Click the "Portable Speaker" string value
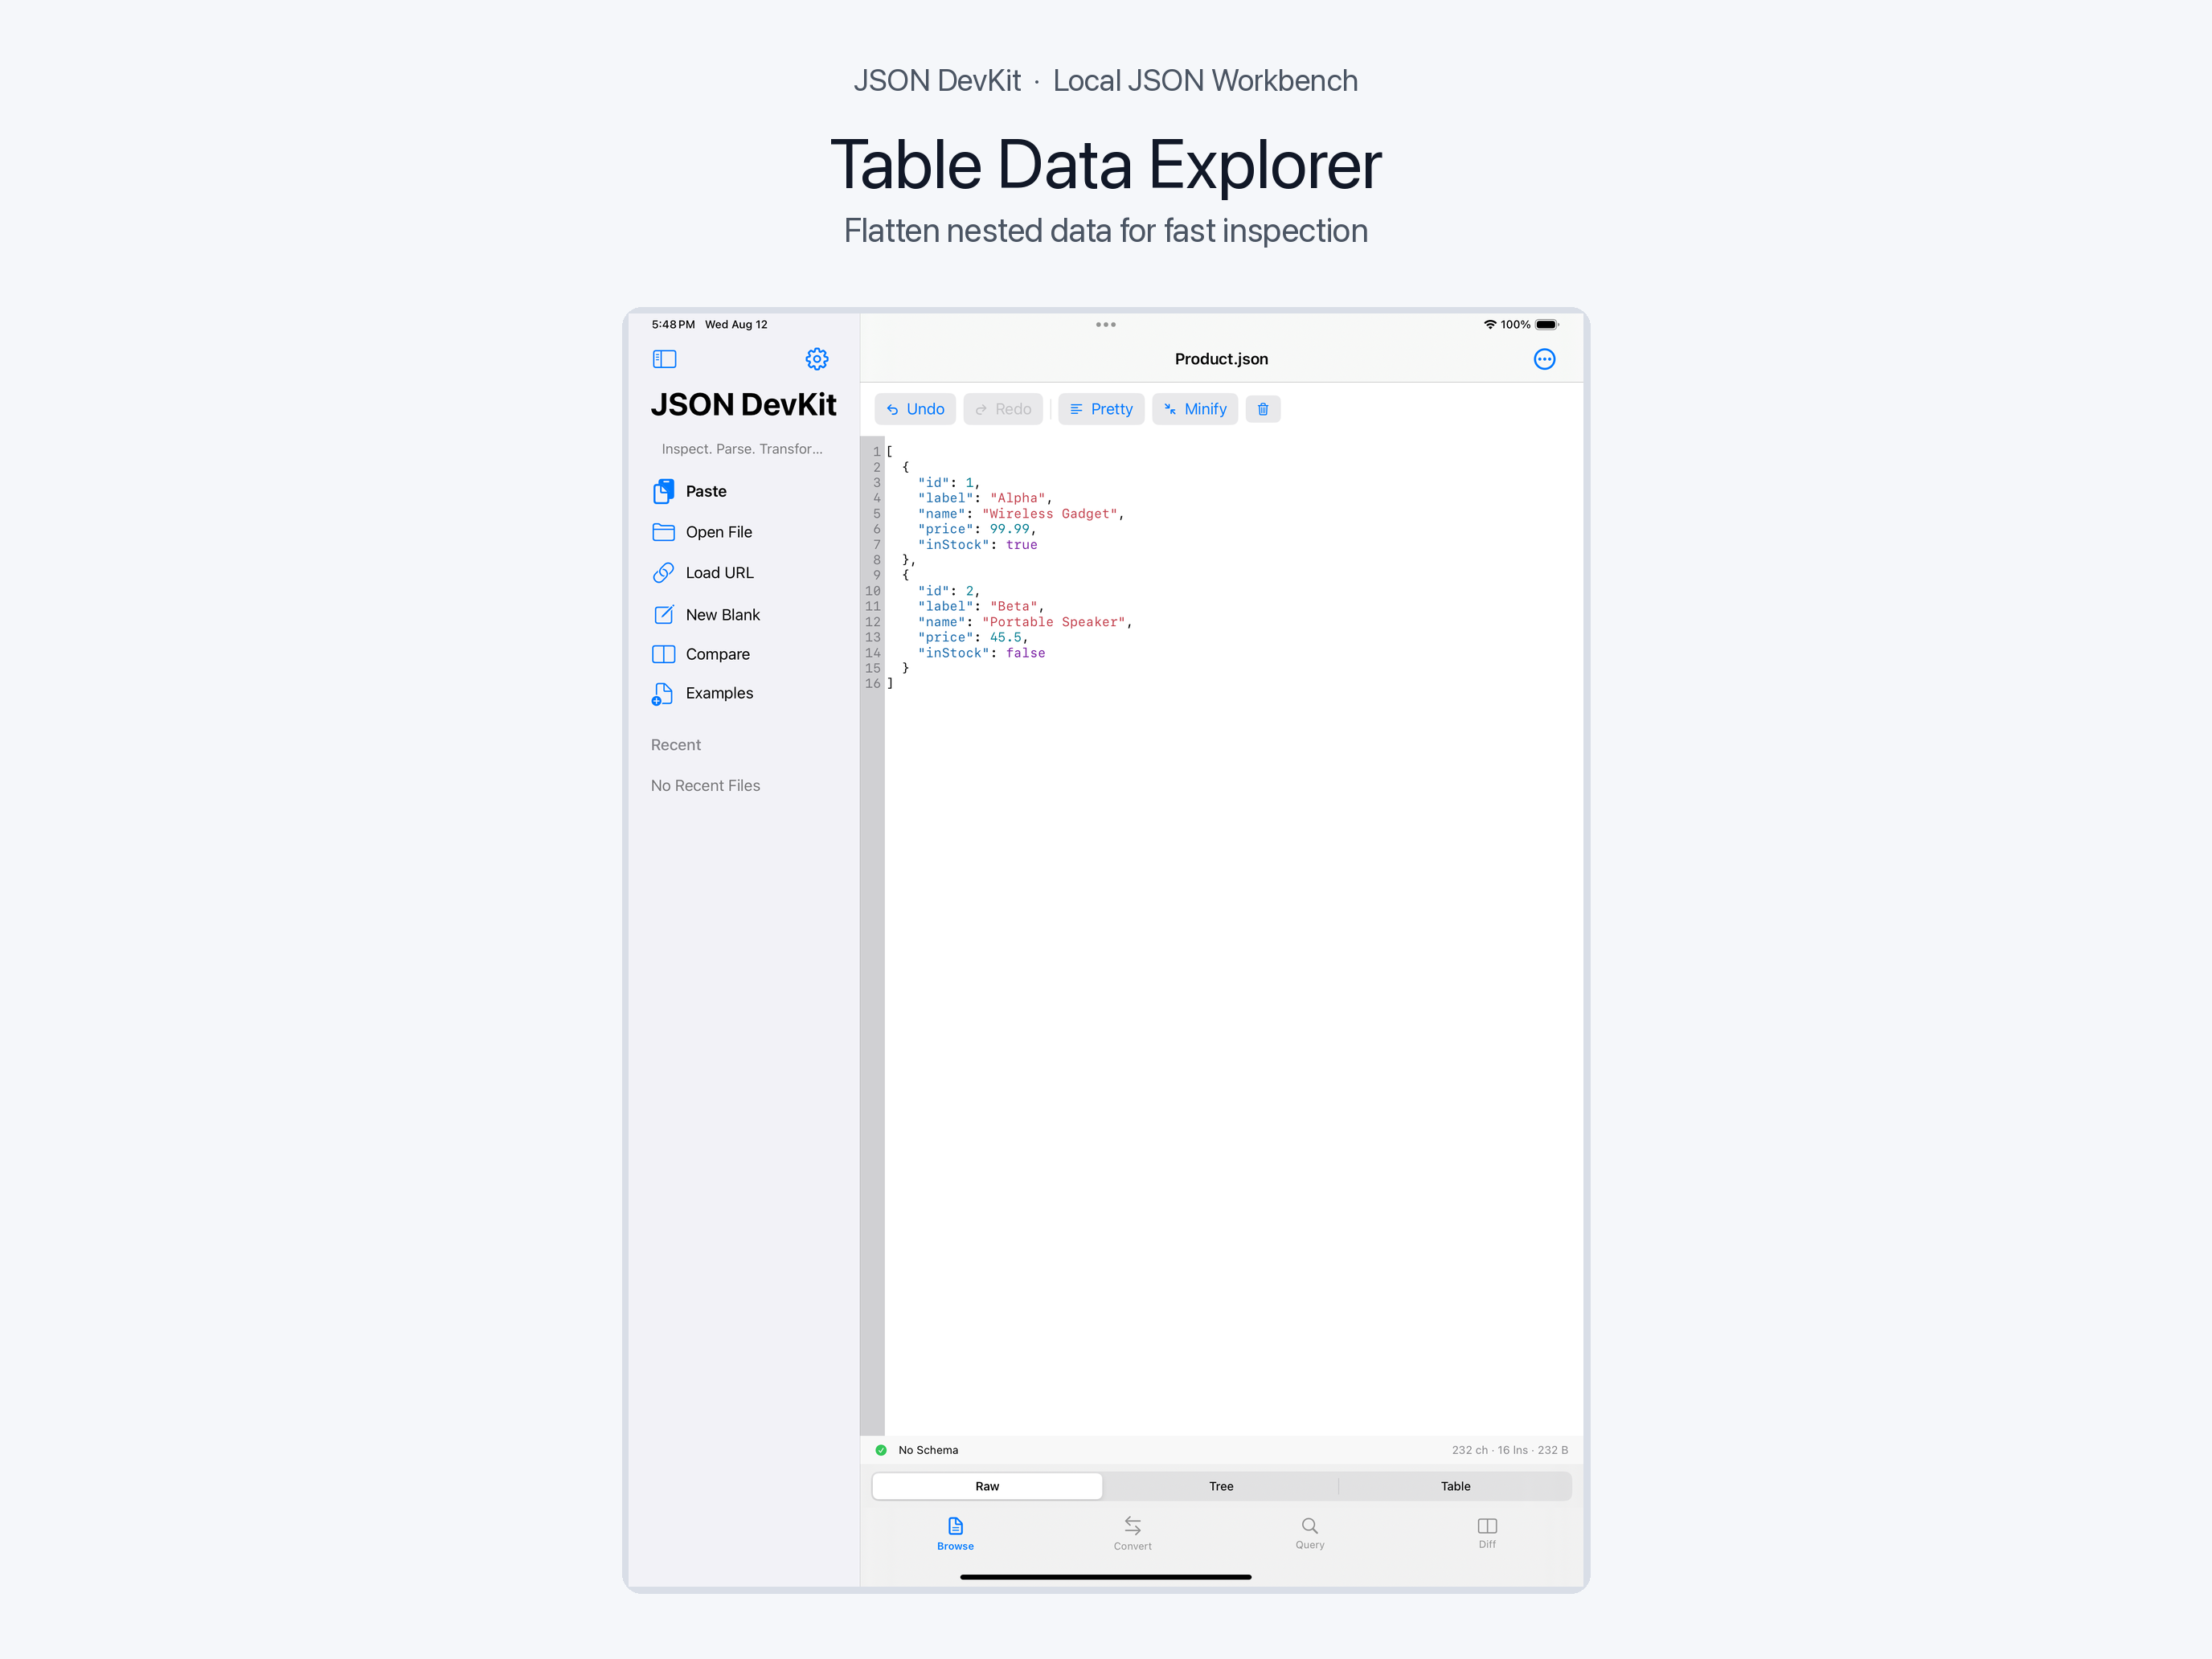 click(x=1053, y=622)
